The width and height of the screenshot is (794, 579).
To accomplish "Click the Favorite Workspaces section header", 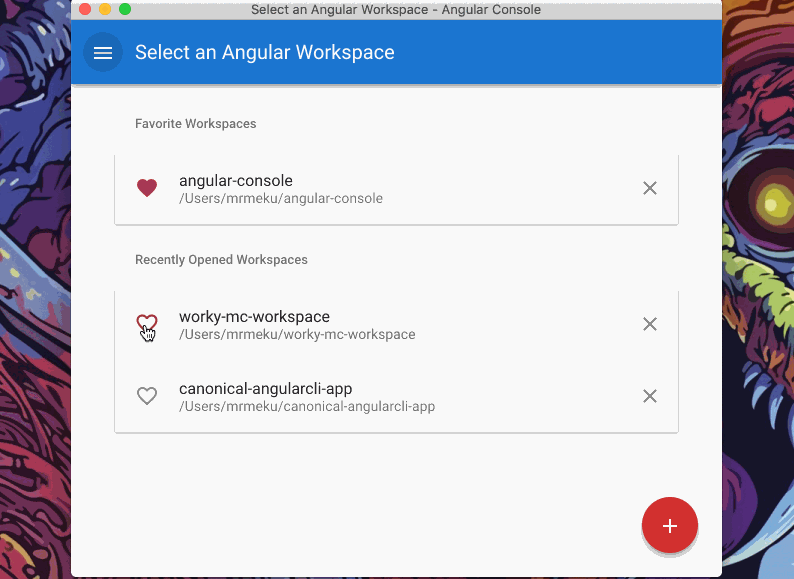I will click(x=196, y=124).
